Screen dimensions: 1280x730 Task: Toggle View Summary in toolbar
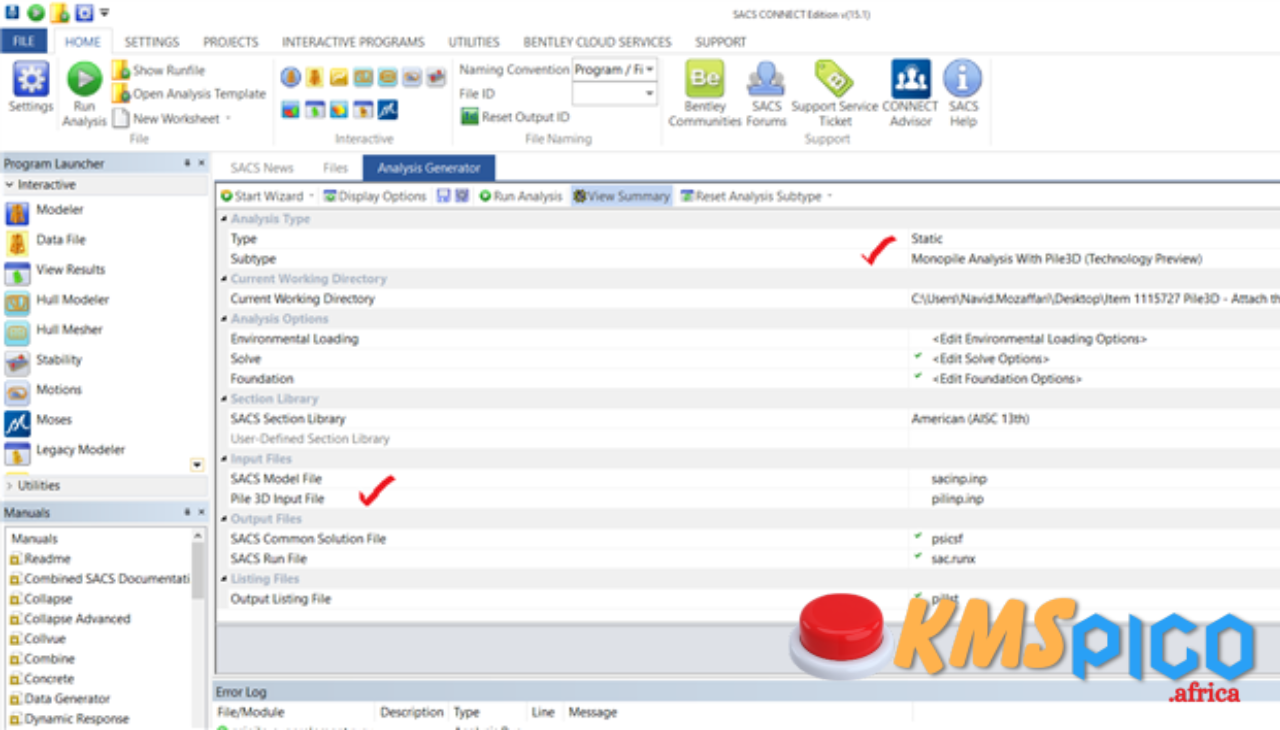pyautogui.click(x=621, y=196)
